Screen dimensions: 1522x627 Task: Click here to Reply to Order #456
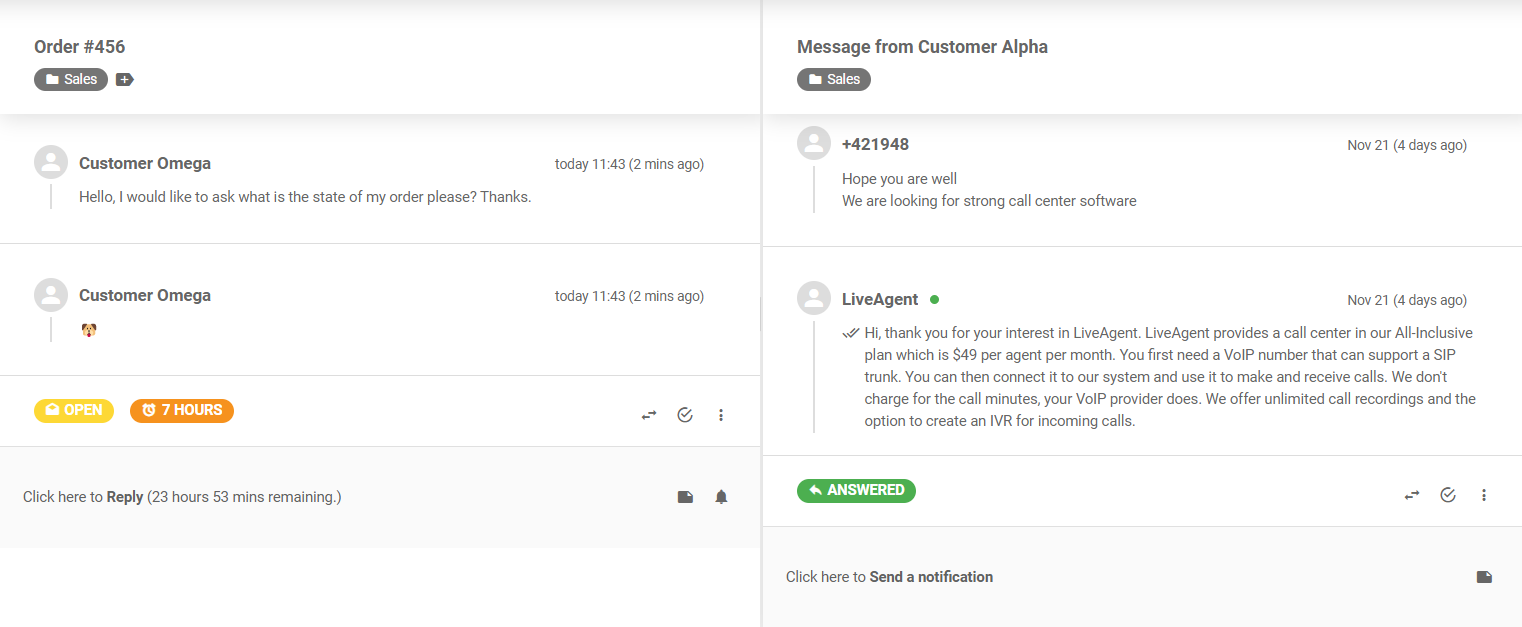click(x=125, y=497)
